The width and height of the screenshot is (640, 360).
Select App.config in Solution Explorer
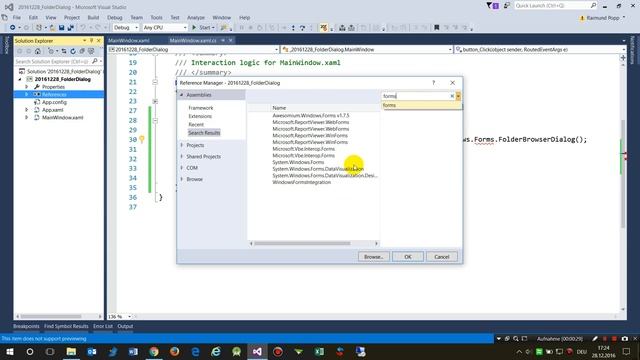coord(54,102)
